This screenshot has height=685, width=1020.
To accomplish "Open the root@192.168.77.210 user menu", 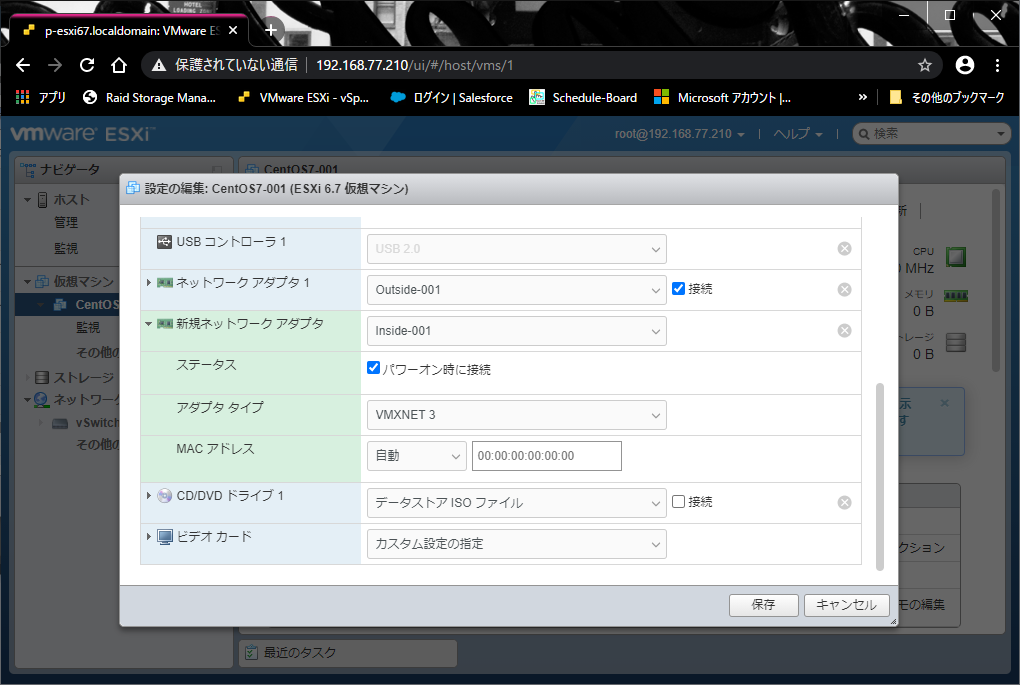I will [x=679, y=134].
